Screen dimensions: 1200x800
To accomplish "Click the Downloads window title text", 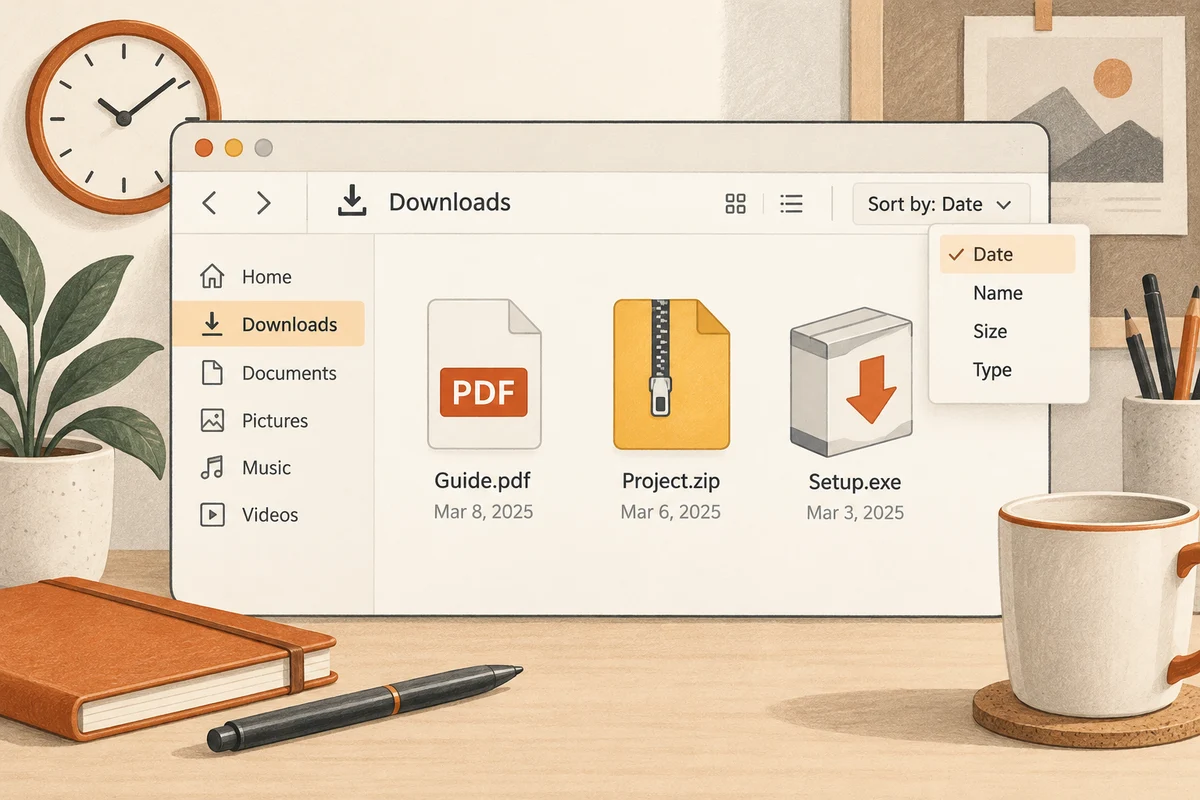I will [x=450, y=202].
